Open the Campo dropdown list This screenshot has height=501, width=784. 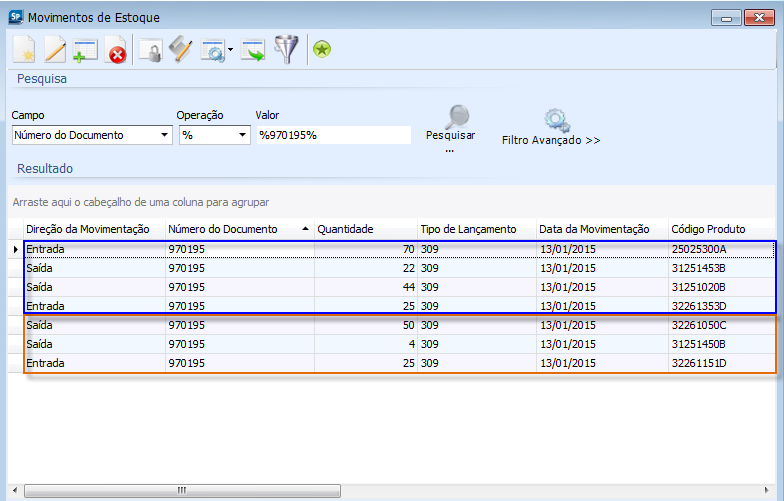tap(164, 135)
